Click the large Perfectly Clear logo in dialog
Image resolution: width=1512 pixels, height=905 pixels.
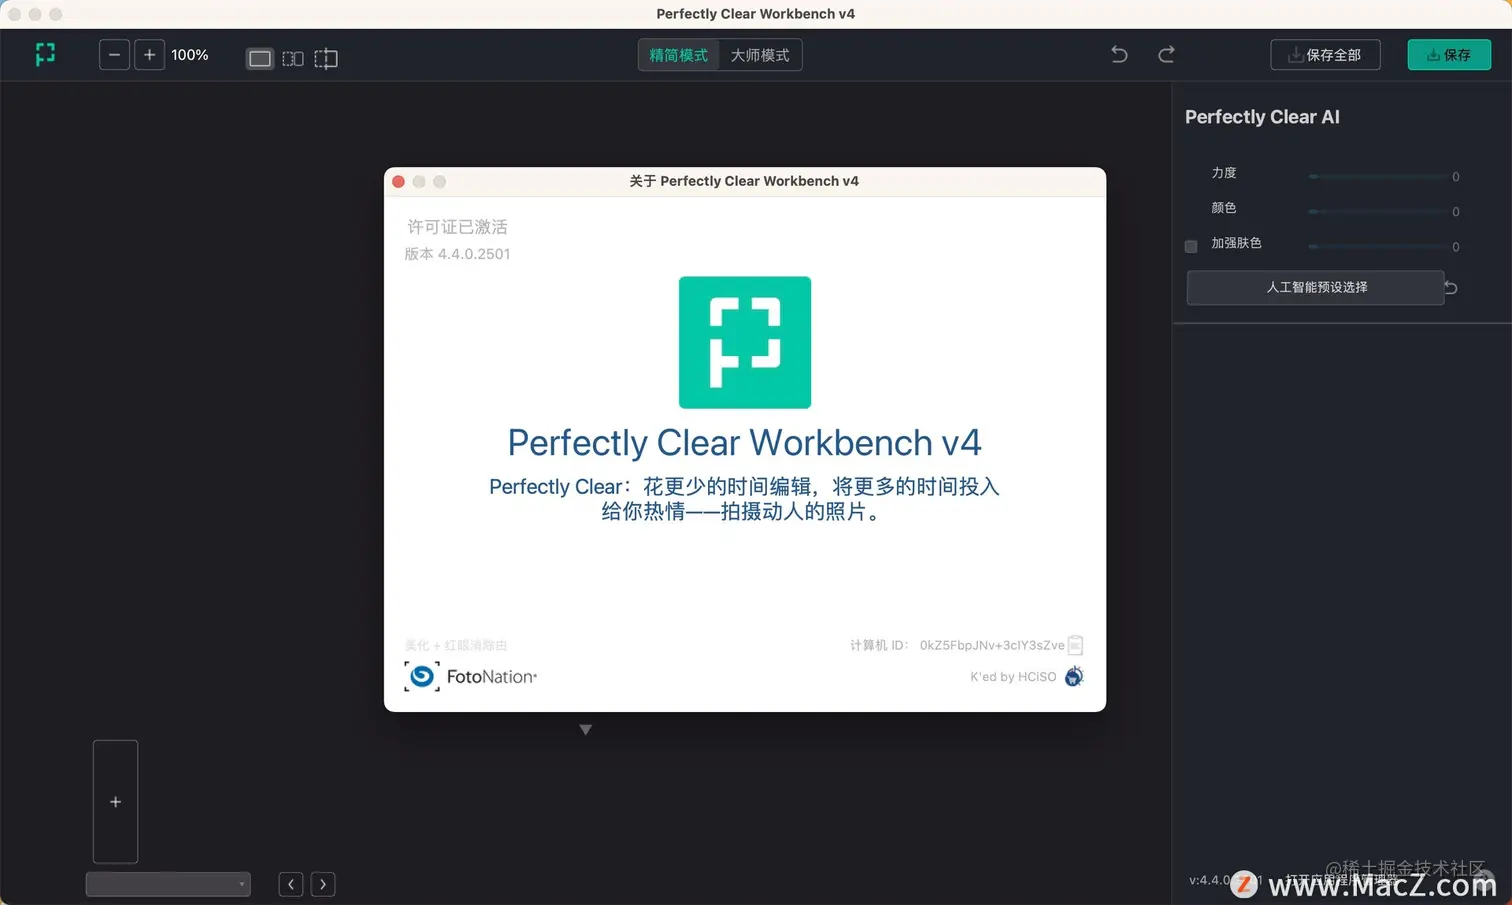745,342
